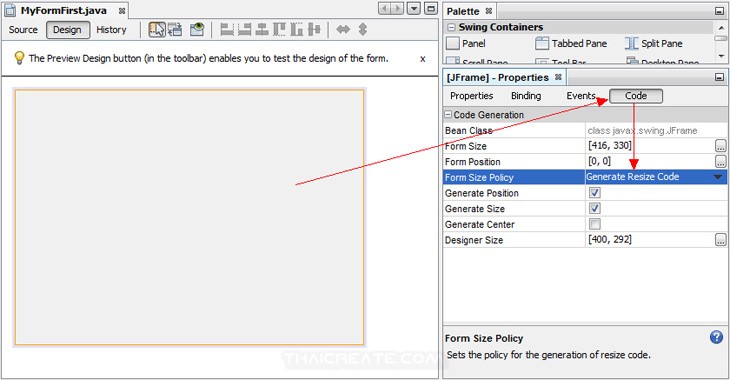Align components to top in row
The height and width of the screenshot is (380, 730).
pos(279,30)
